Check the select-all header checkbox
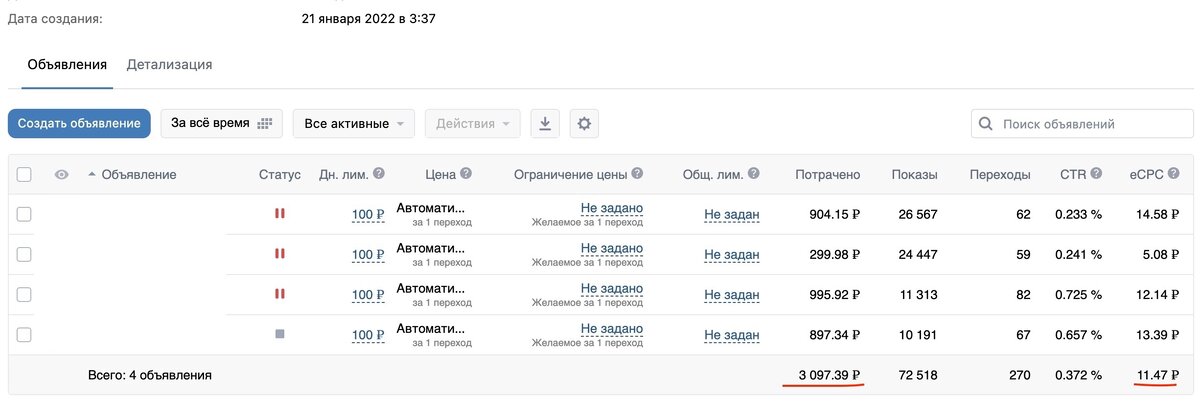The width and height of the screenshot is (1200, 401). pos(24,175)
